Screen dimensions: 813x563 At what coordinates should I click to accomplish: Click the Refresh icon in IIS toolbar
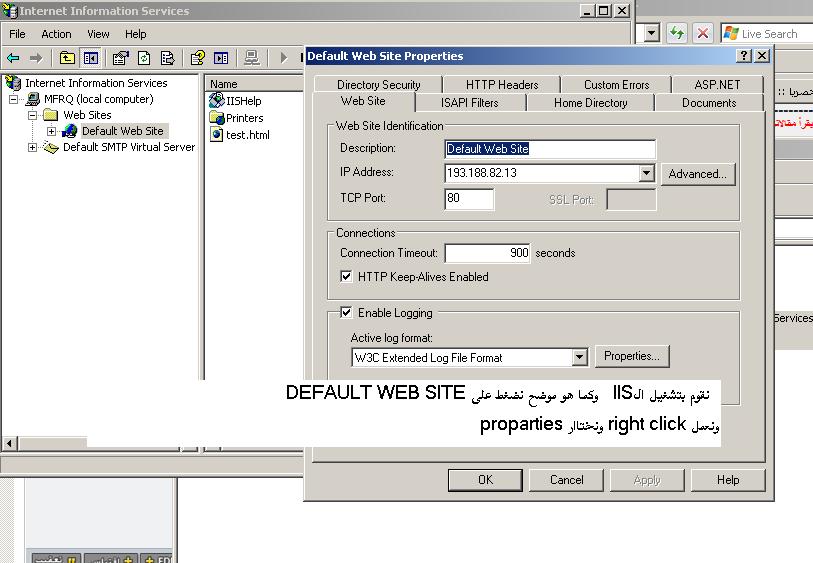click(x=144, y=58)
